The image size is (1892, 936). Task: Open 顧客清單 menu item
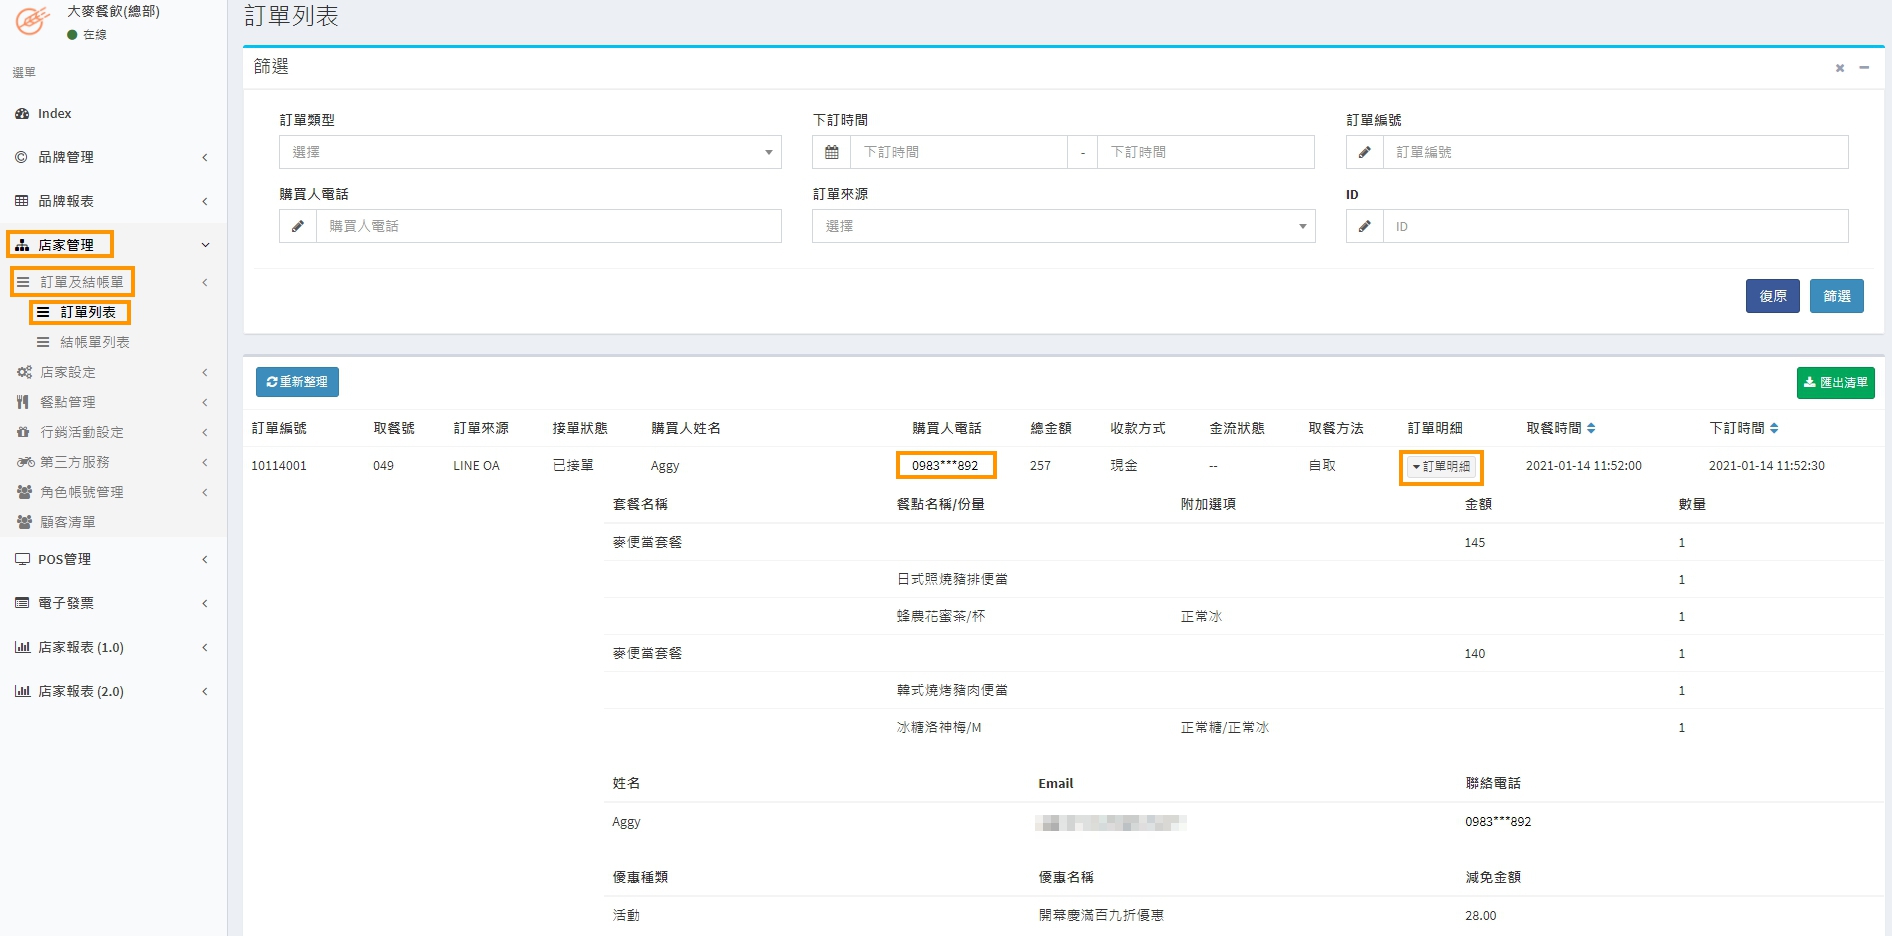coord(68,522)
